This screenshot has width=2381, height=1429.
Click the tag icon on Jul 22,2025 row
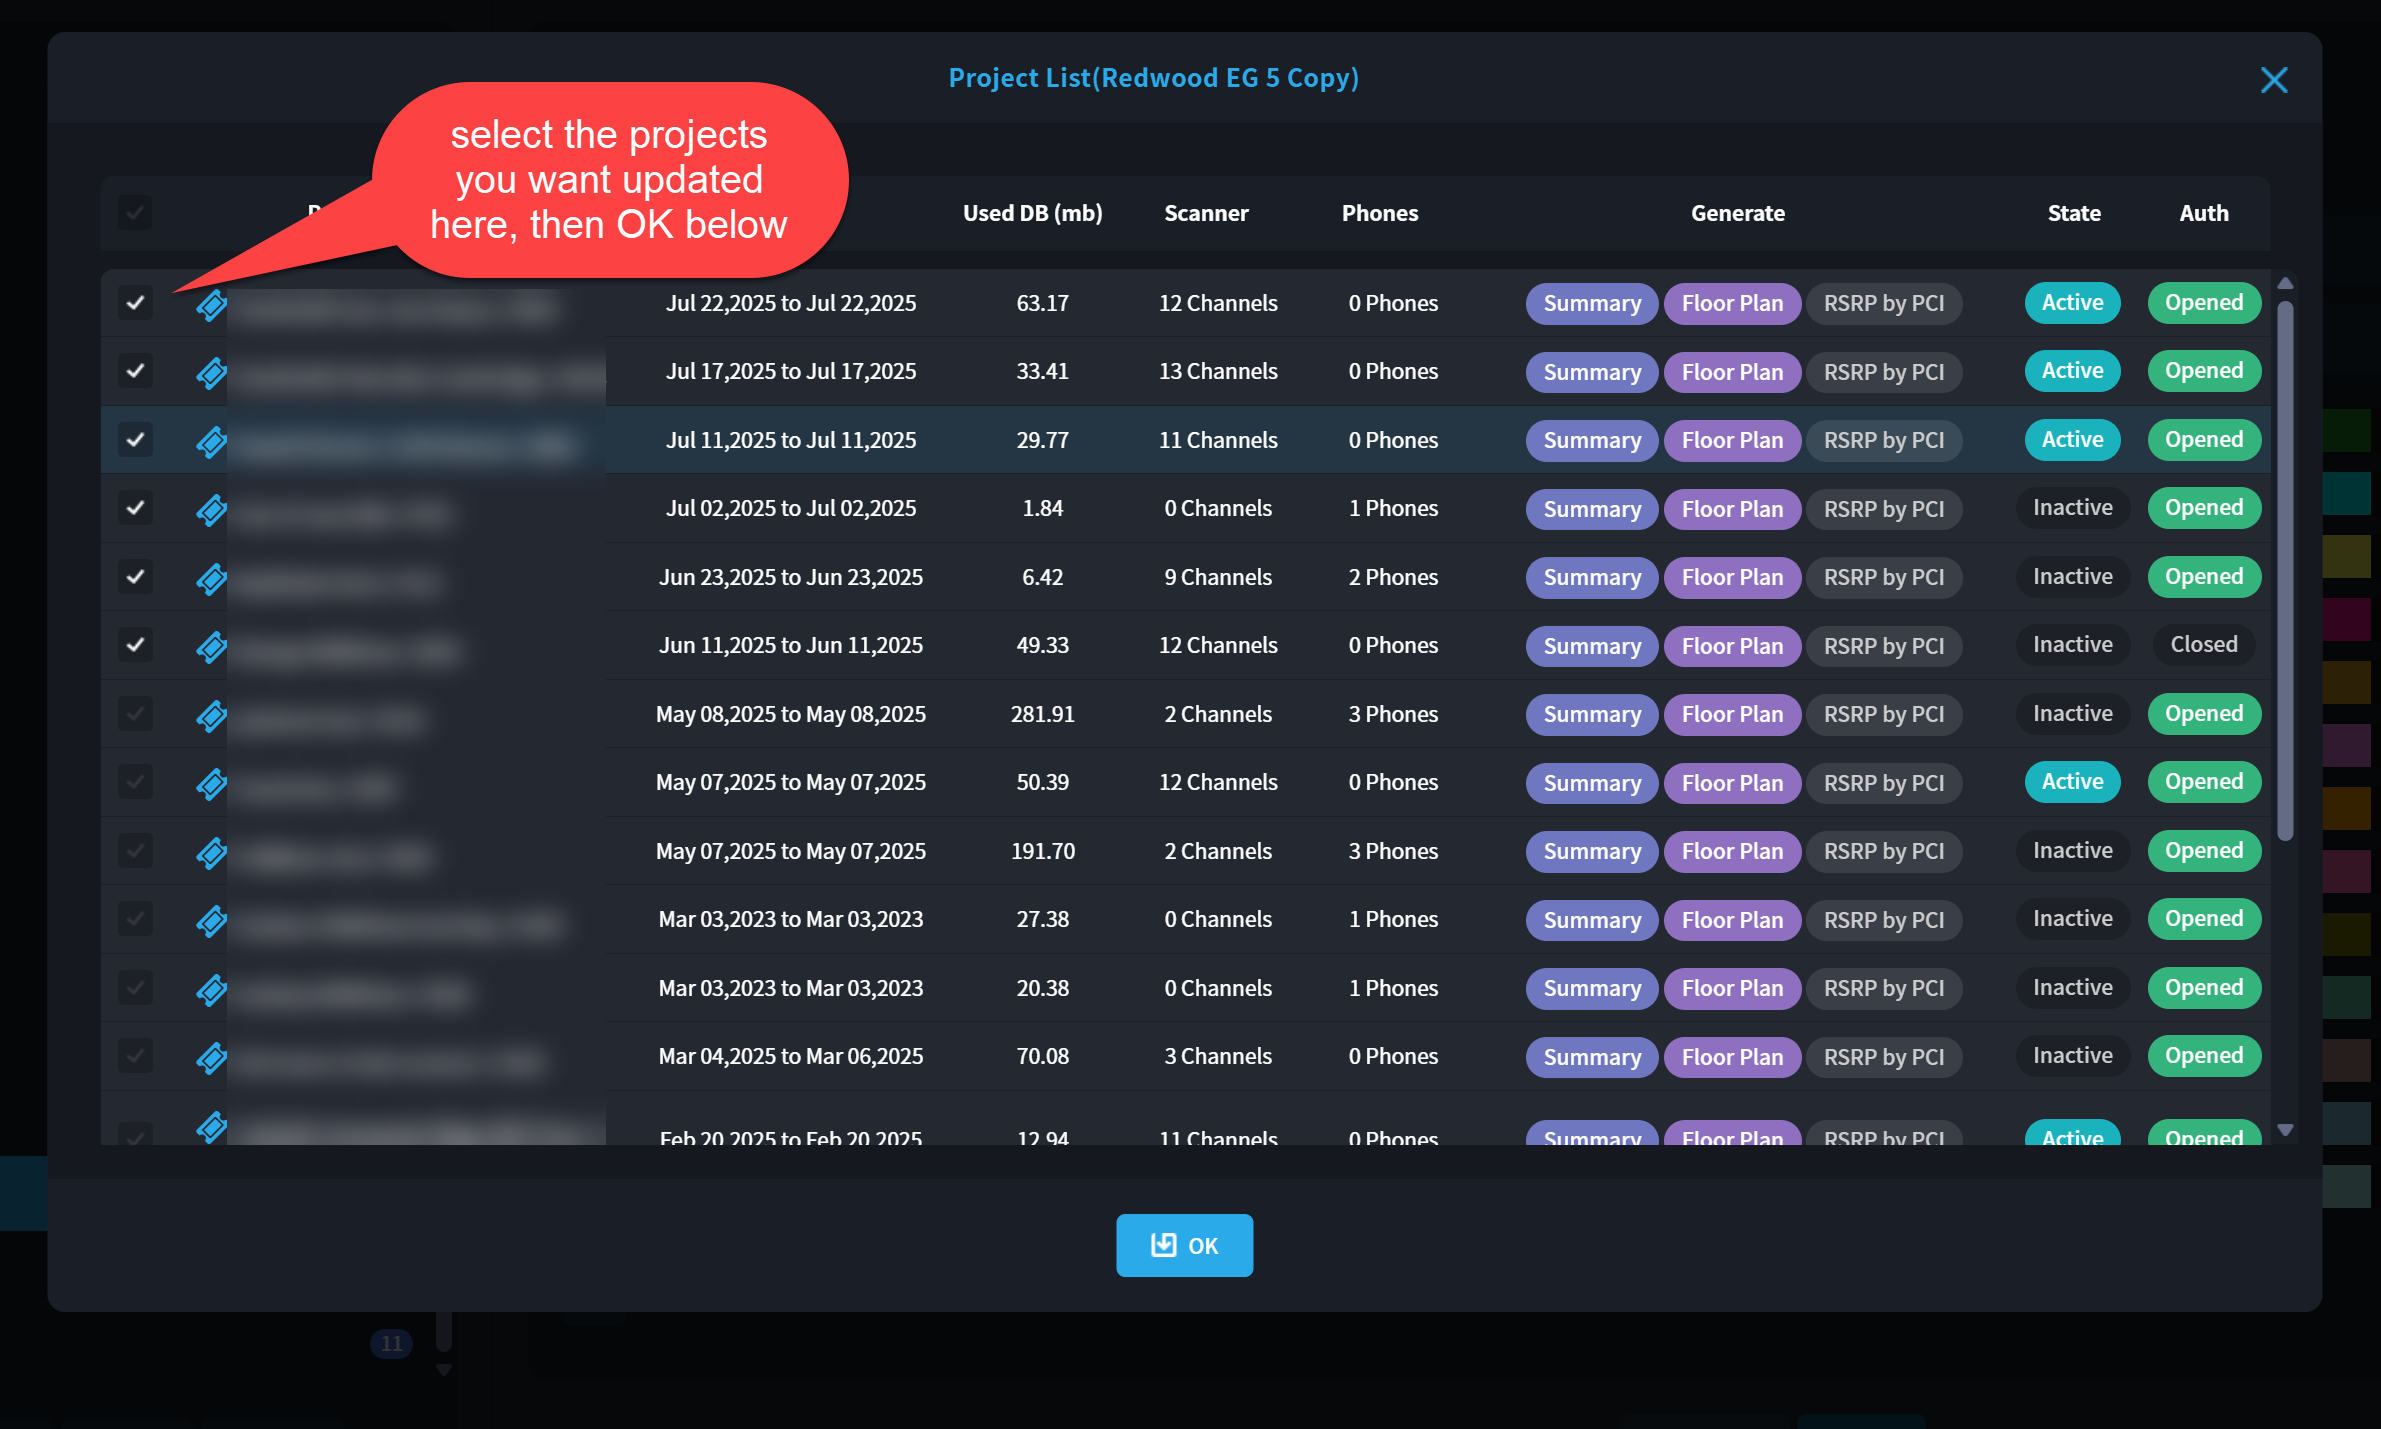tap(211, 304)
